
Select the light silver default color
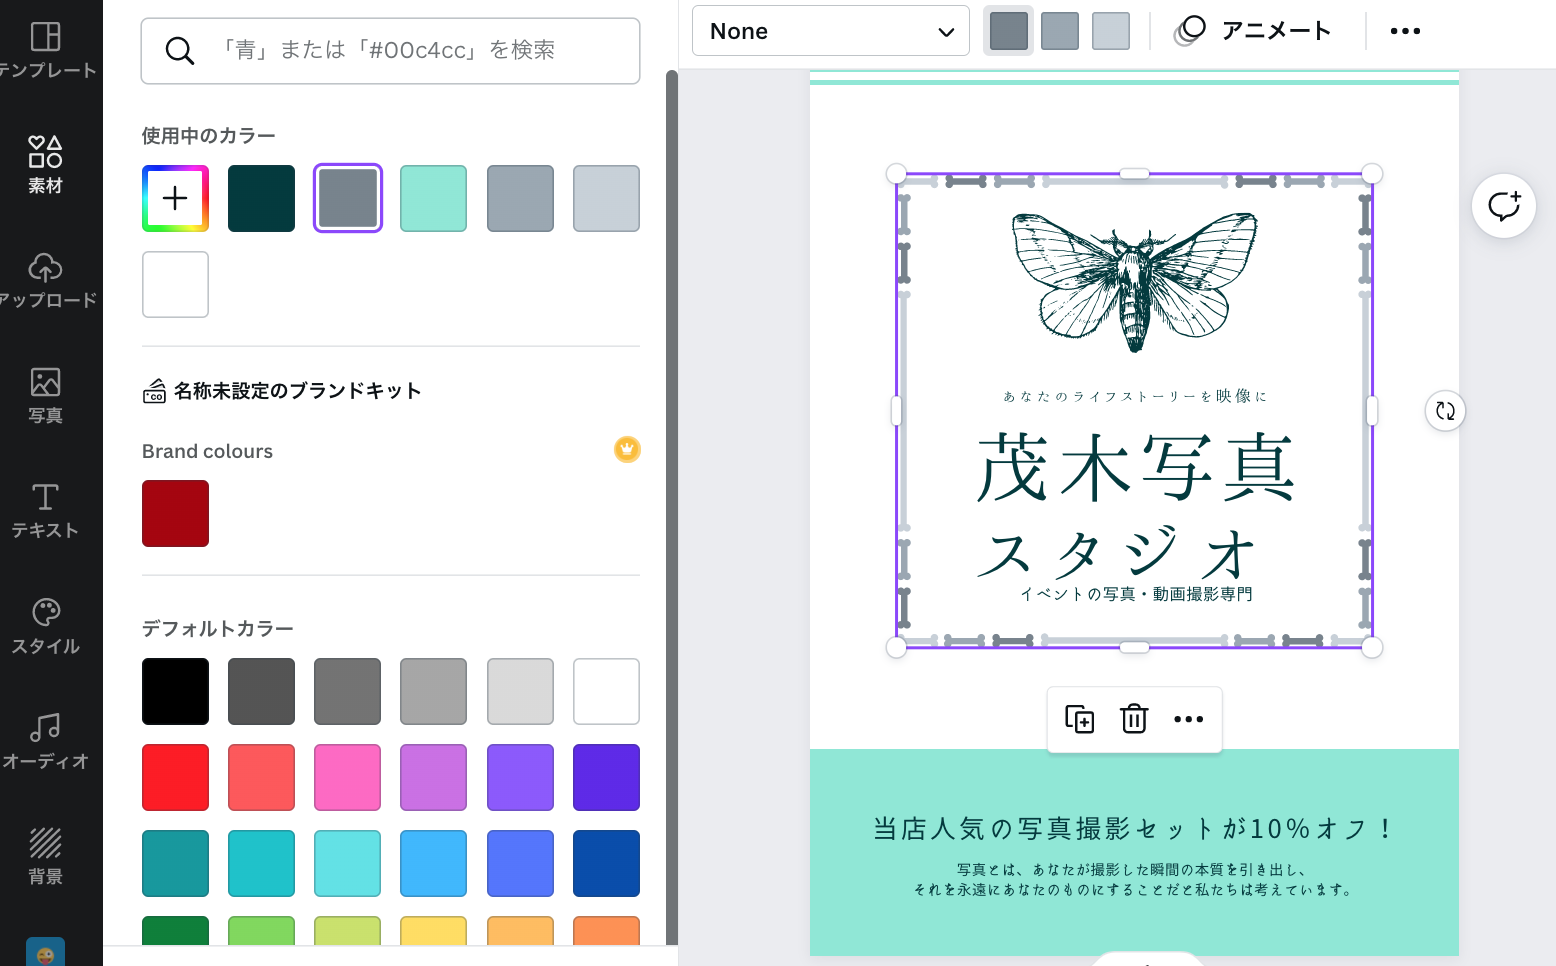point(520,691)
